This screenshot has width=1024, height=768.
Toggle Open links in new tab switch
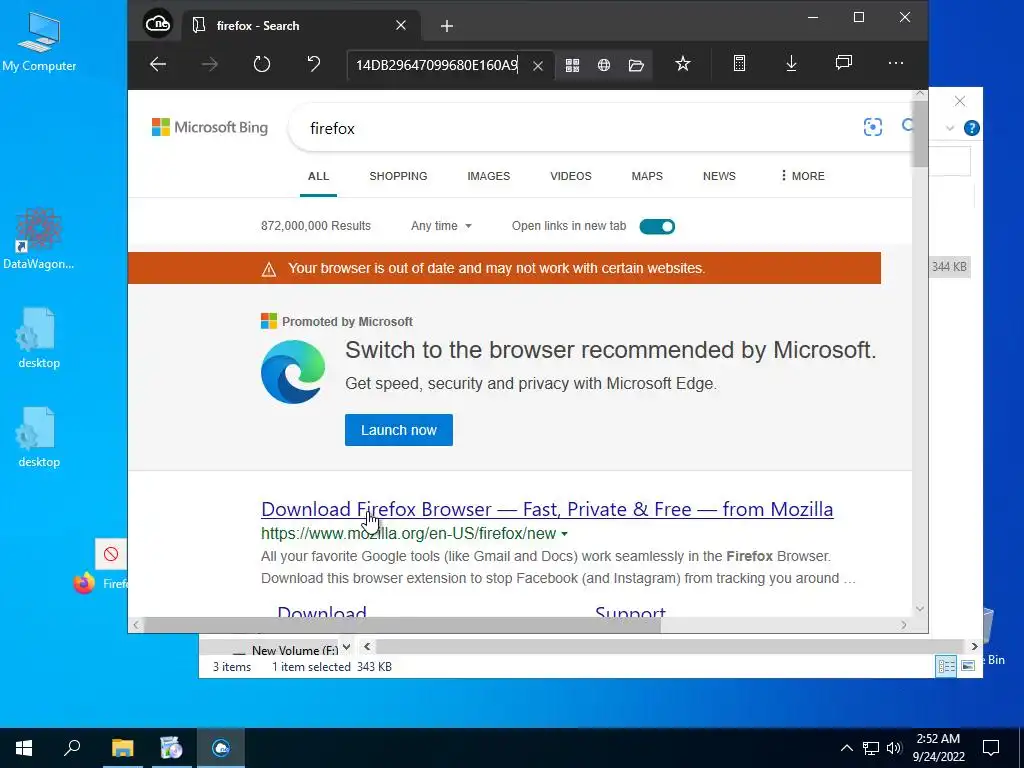pos(657,226)
